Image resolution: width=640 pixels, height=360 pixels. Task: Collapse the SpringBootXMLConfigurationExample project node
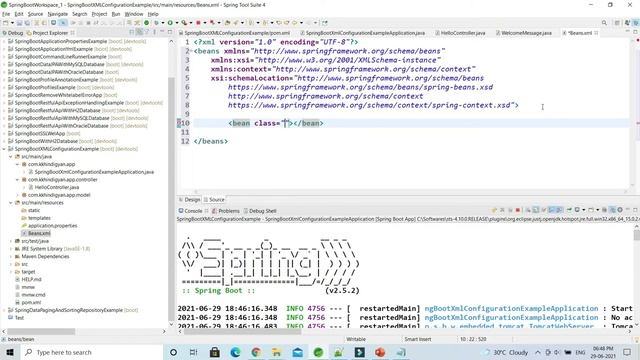coord(4,149)
